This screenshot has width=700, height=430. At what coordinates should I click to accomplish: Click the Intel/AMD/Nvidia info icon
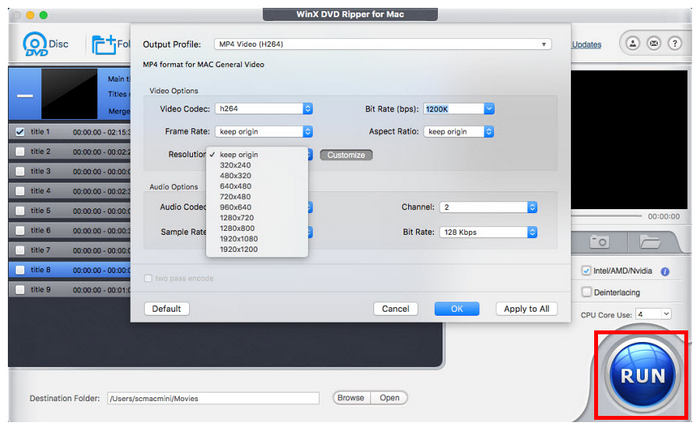coord(665,271)
